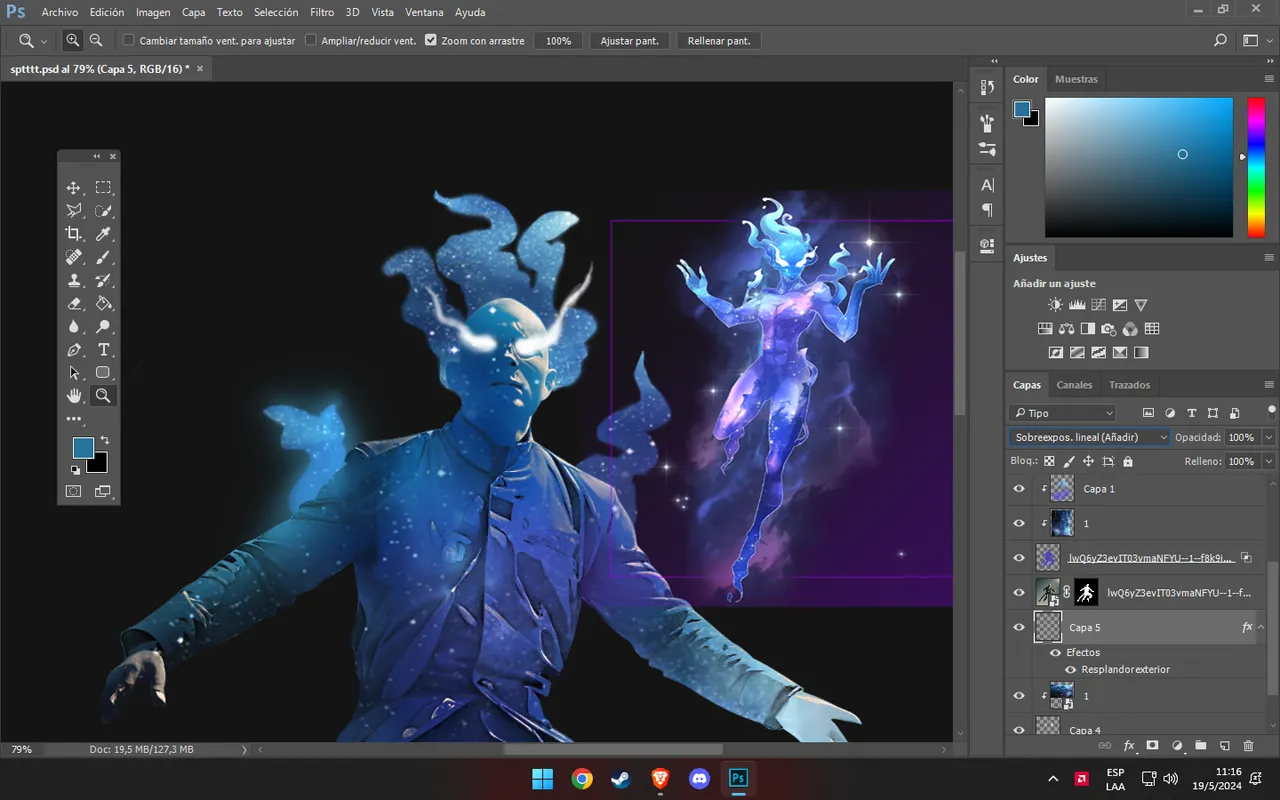Open the Filtro menu
This screenshot has height=800, width=1280.
[322, 12]
